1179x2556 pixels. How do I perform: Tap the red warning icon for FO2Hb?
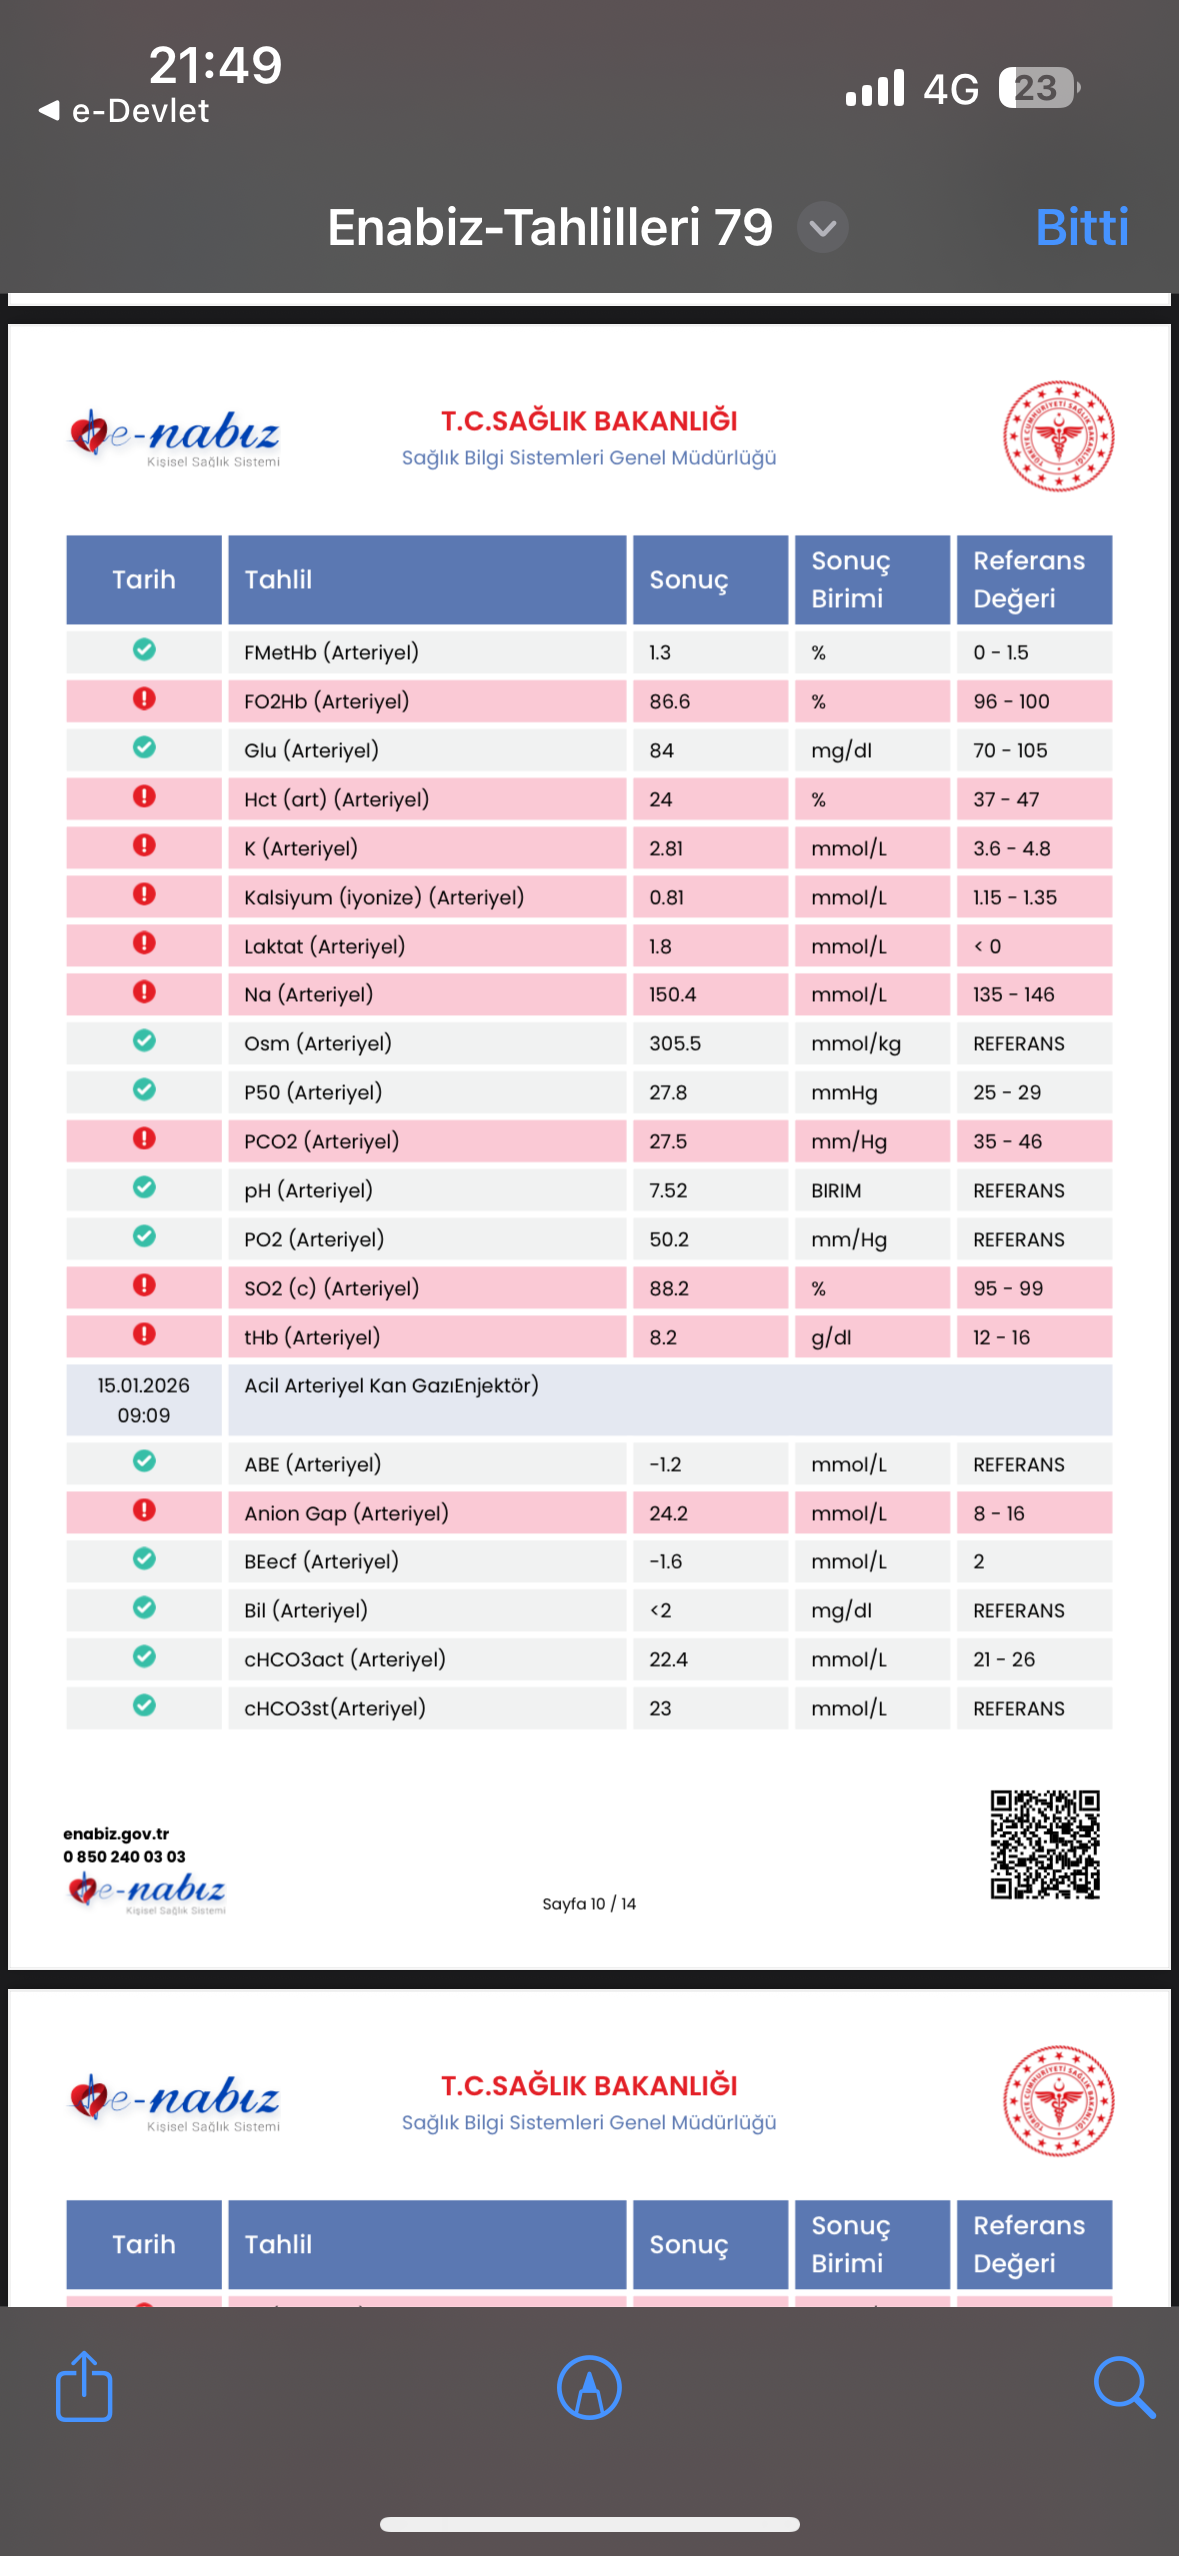(x=144, y=699)
